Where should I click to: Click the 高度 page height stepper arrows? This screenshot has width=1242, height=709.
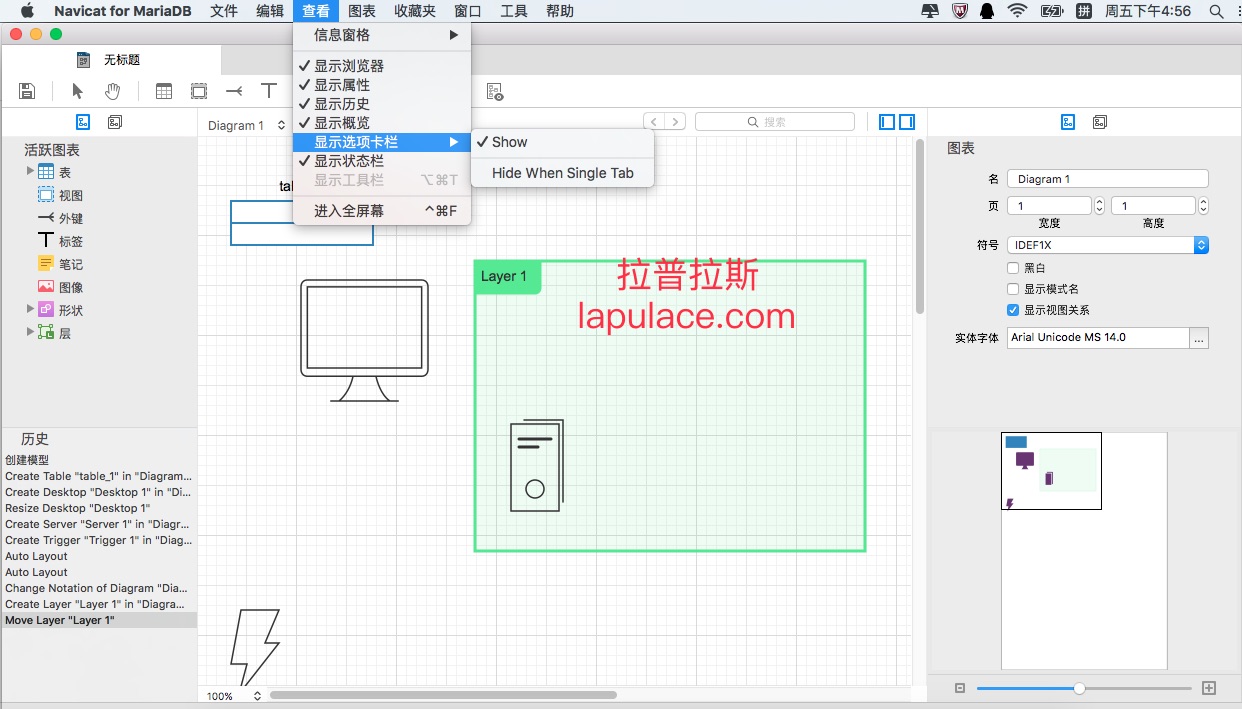click(1203, 206)
